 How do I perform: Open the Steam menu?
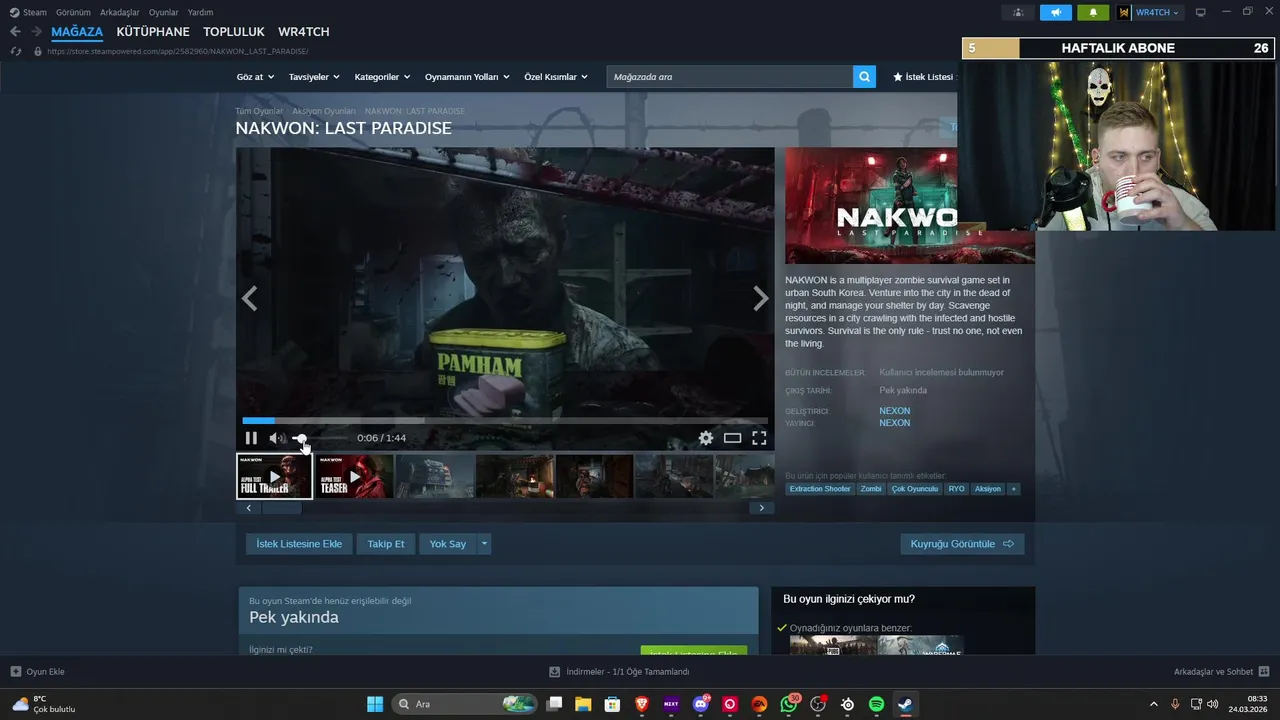[28, 12]
